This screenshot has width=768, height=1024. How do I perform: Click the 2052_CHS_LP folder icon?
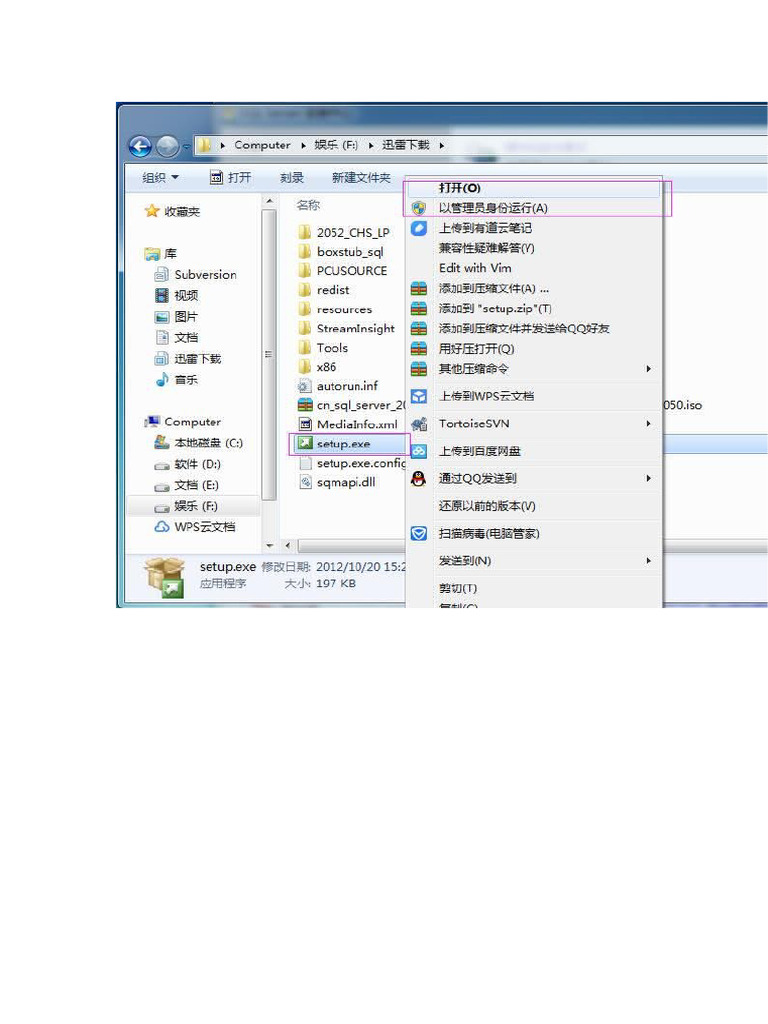304,232
